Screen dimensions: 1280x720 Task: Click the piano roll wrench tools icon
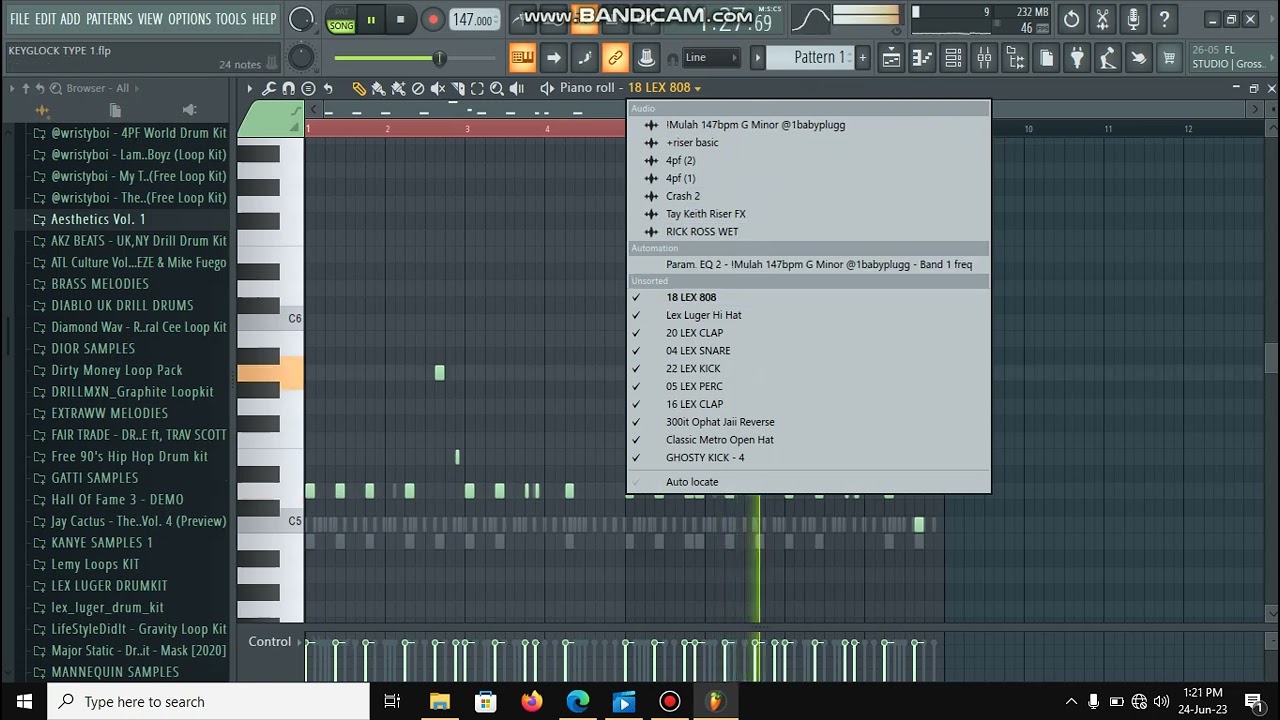[x=269, y=89]
